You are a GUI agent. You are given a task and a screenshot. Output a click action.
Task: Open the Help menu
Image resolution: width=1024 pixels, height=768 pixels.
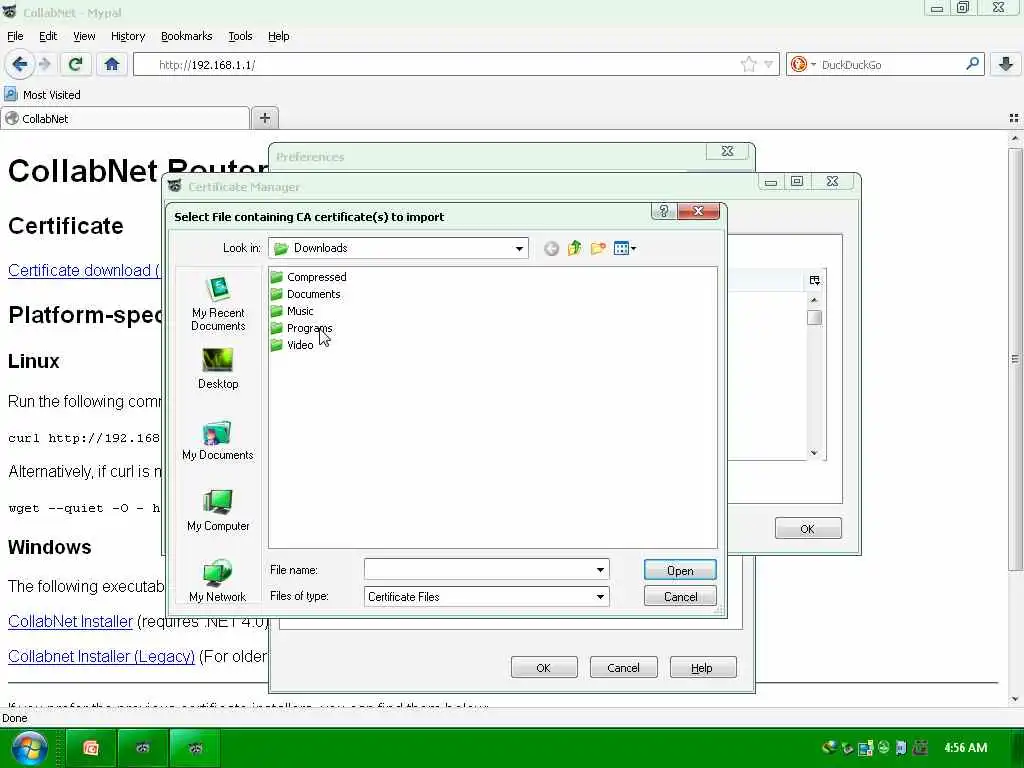pos(278,36)
